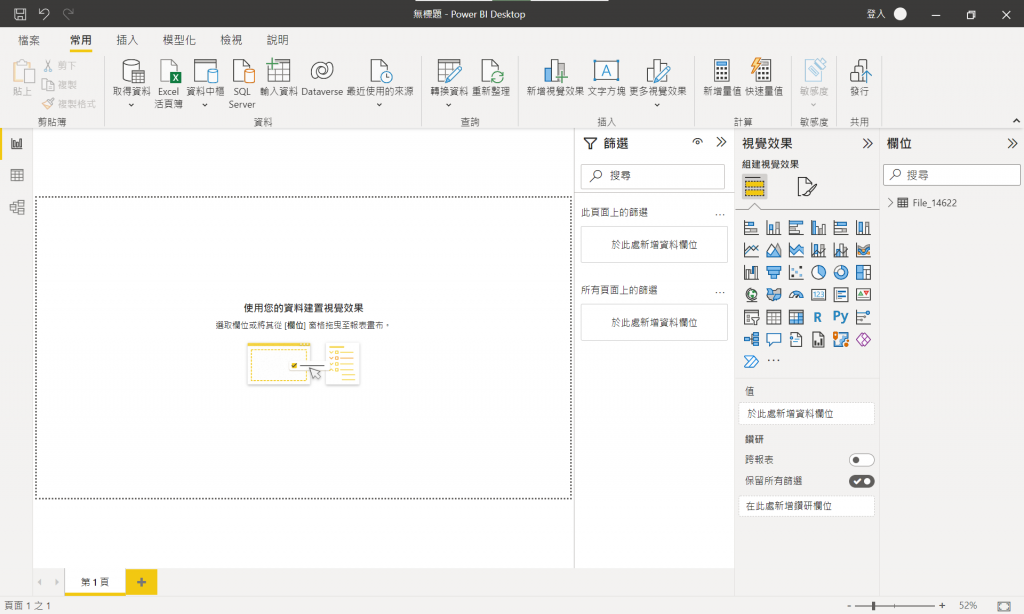Image resolution: width=1024 pixels, height=614 pixels.
Task: Toggle the 跨報表 switch
Action: point(861,460)
